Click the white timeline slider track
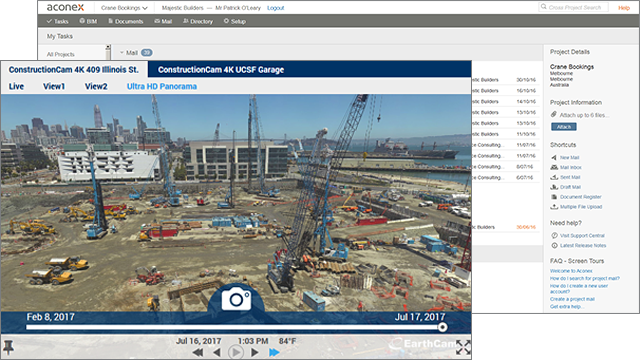This screenshot has width=640, height=360. click(x=233, y=327)
